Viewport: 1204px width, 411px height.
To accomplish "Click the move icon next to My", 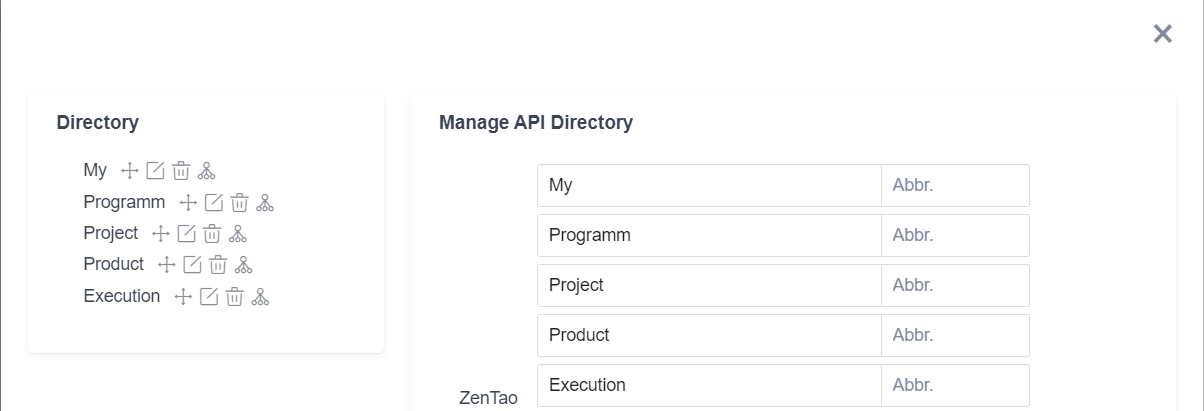I will (129, 171).
